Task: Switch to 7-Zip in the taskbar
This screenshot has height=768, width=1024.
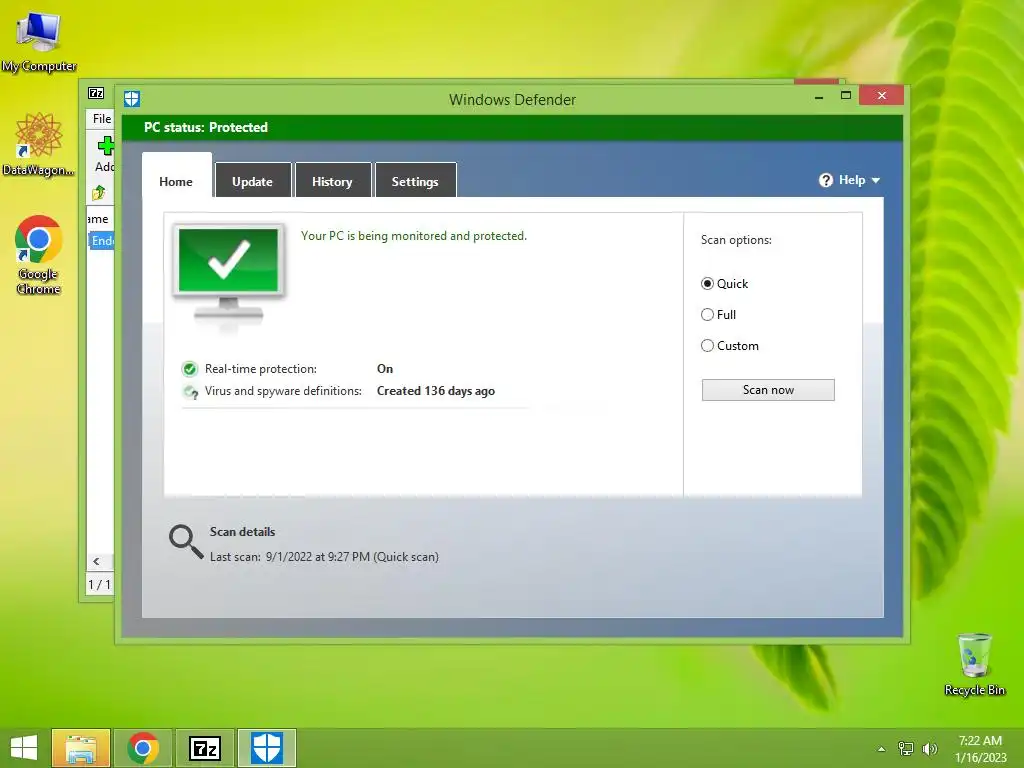Action: pyautogui.click(x=205, y=748)
